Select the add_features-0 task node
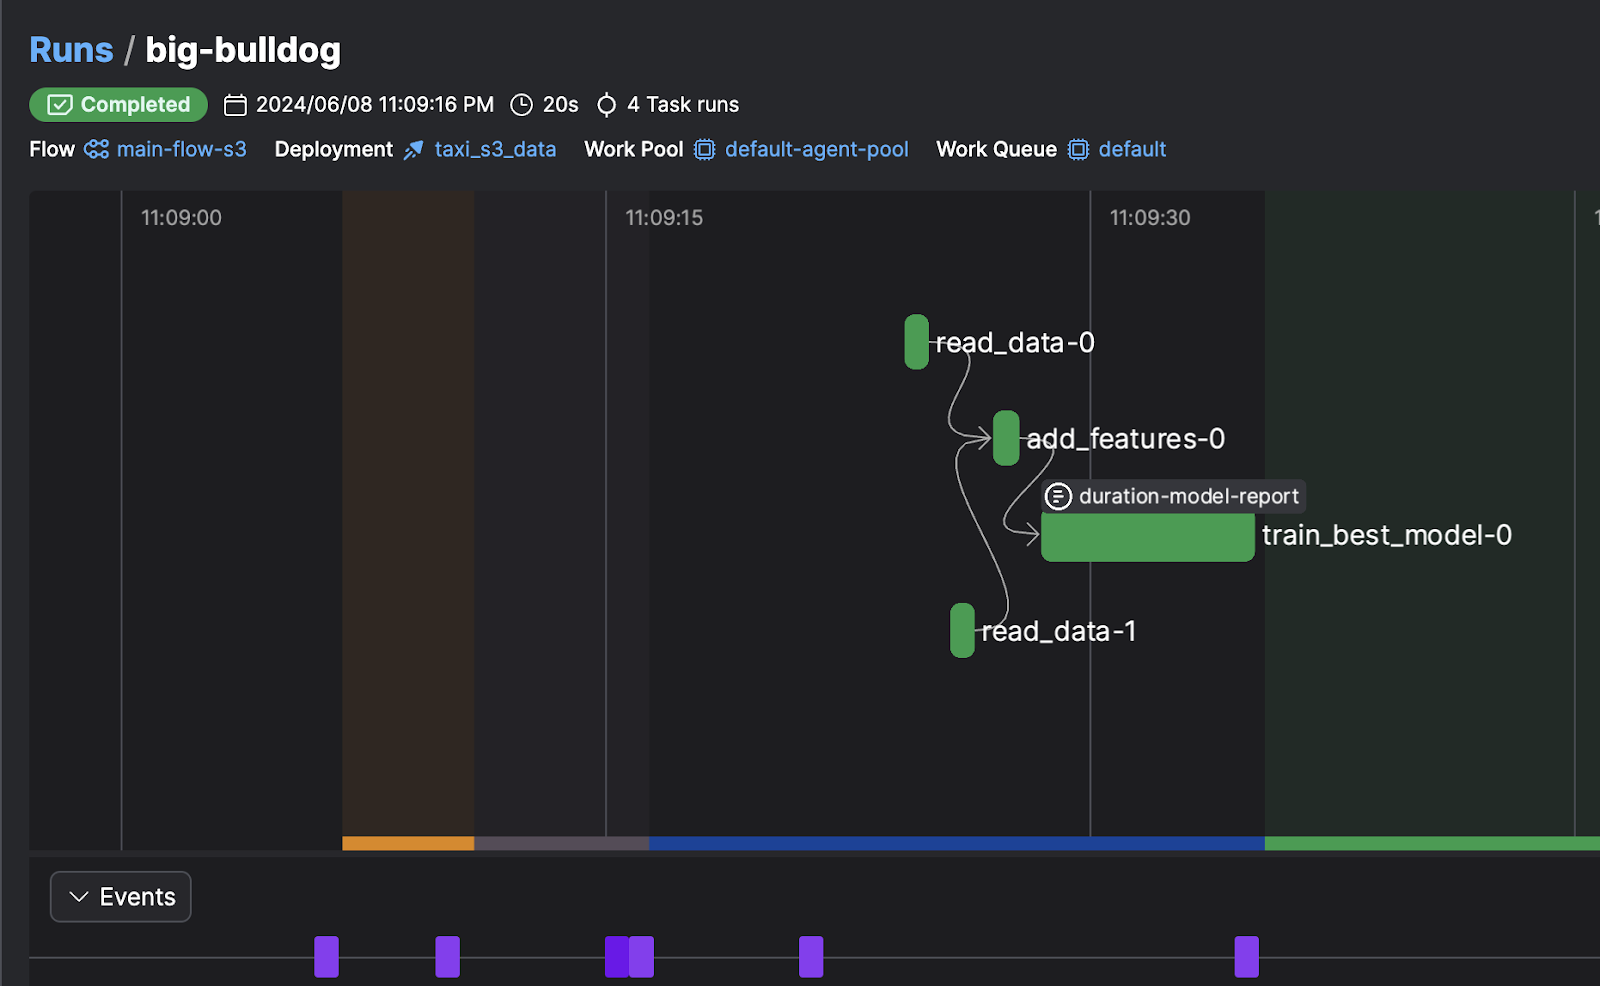 coord(1006,438)
